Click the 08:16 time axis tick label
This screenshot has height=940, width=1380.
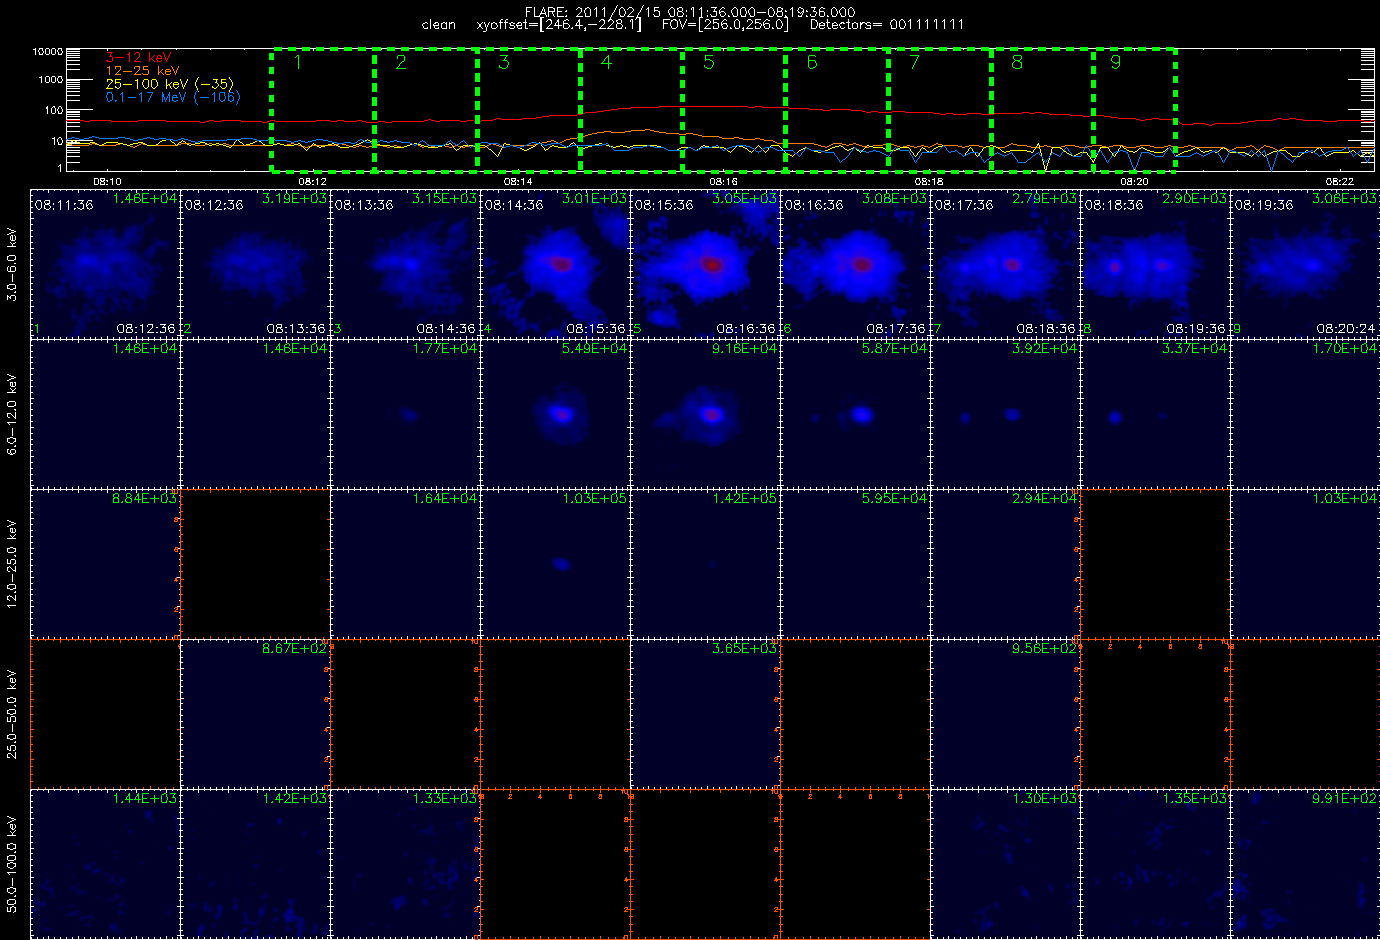723,182
